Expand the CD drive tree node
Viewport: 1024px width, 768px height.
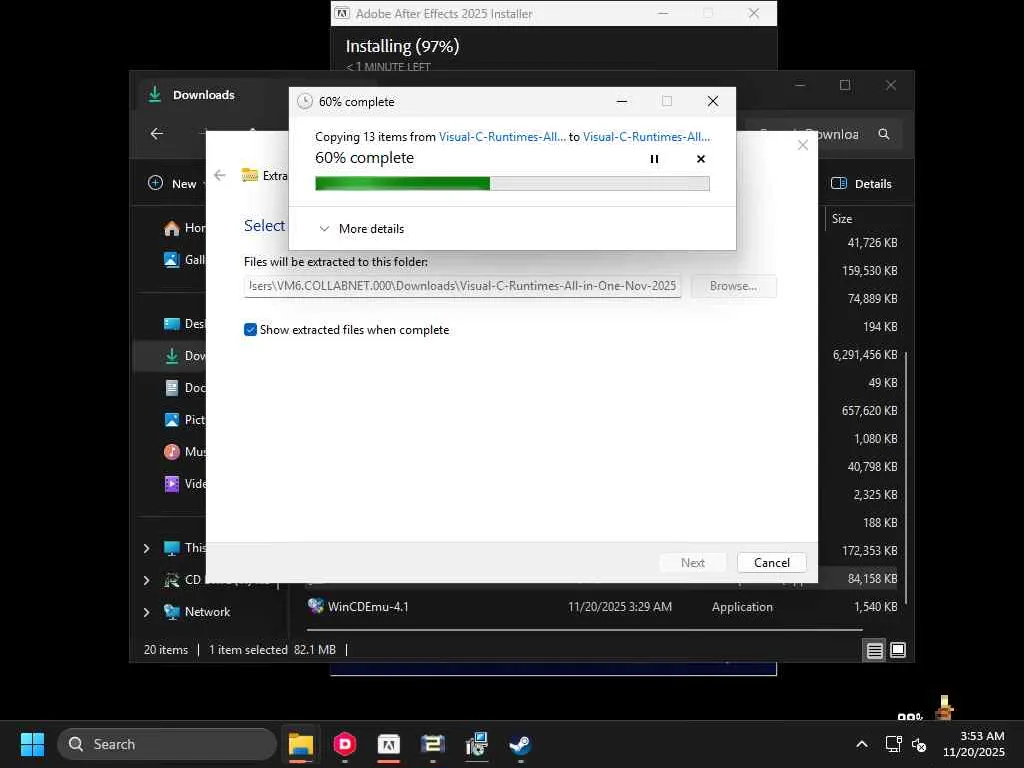click(x=146, y=580)
